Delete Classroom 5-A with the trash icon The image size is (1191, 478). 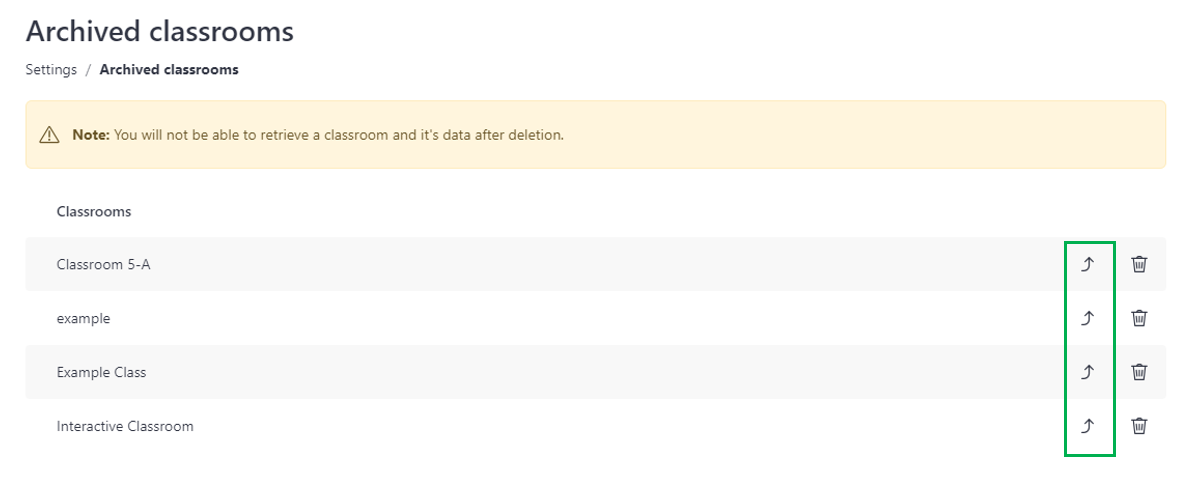[x=1139, y=264]
